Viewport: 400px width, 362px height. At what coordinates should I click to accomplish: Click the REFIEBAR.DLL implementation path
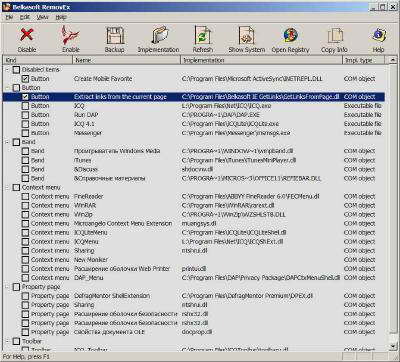click(x=251, y=178)
